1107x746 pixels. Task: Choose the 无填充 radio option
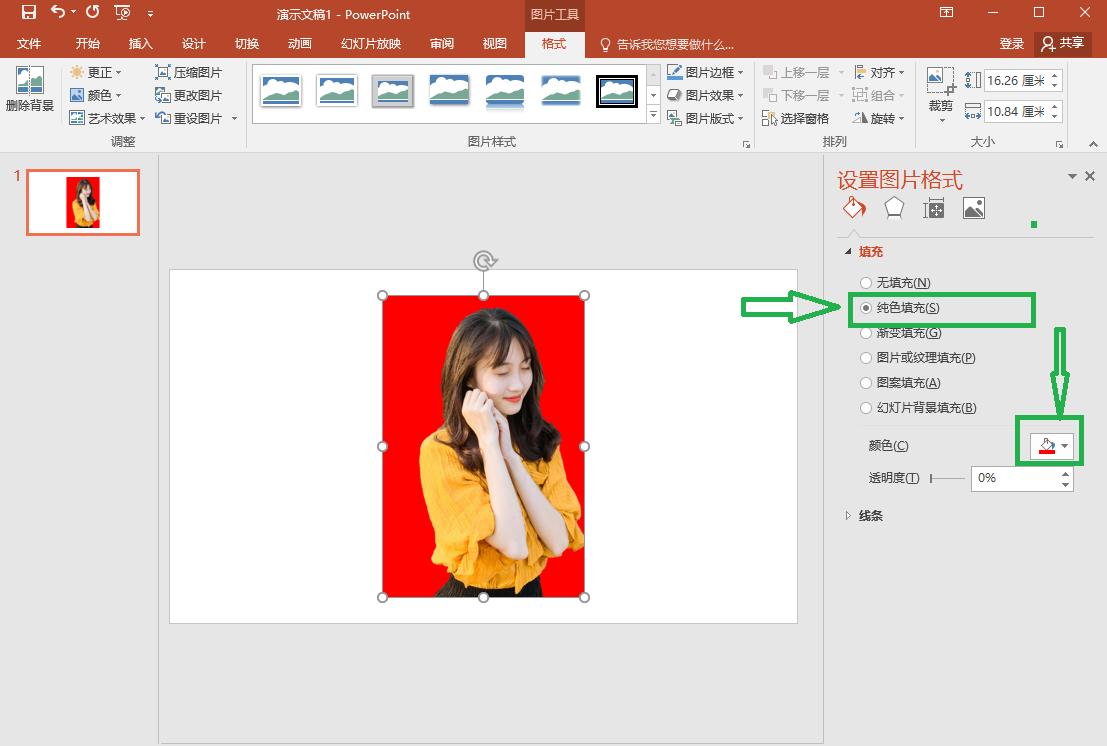(865, 283)
